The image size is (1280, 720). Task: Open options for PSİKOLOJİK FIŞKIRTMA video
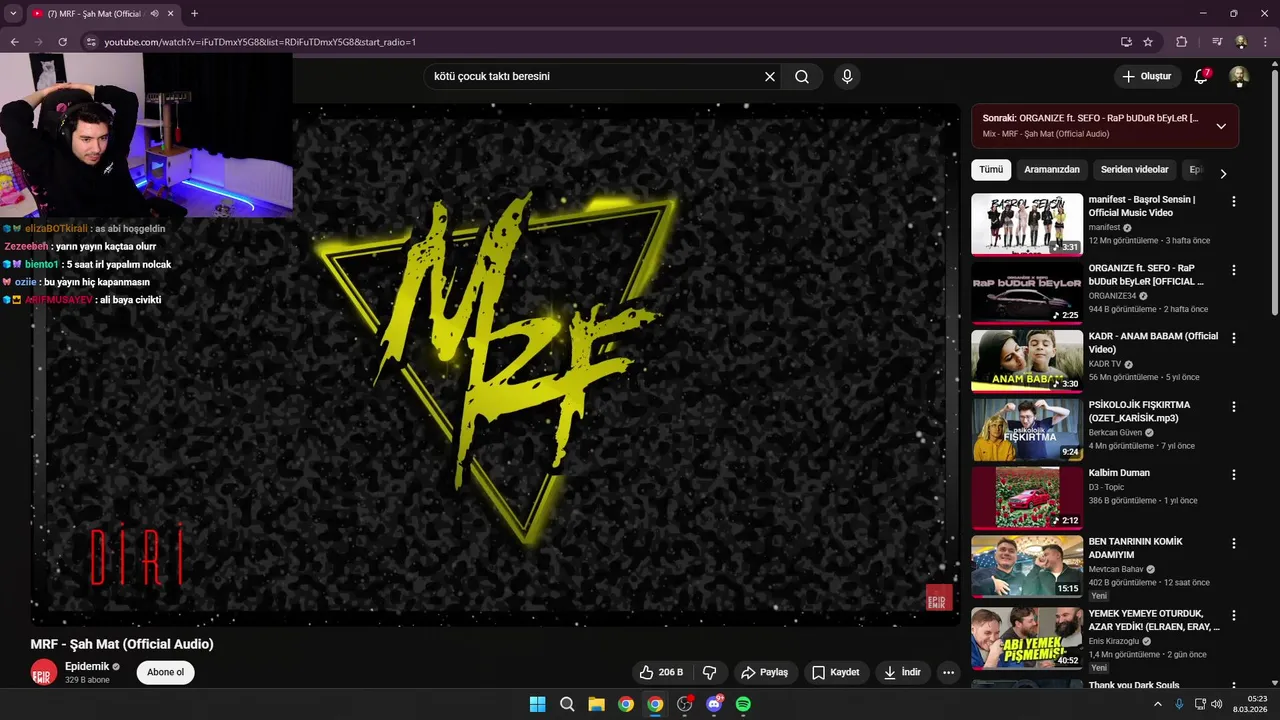pos(1233,407)
